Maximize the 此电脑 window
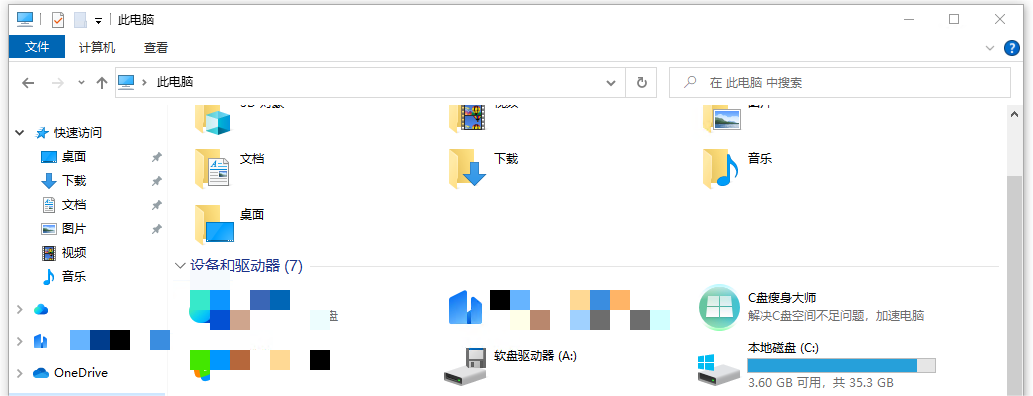Viewport: 1033px width, 396px height. pos(954,20)
